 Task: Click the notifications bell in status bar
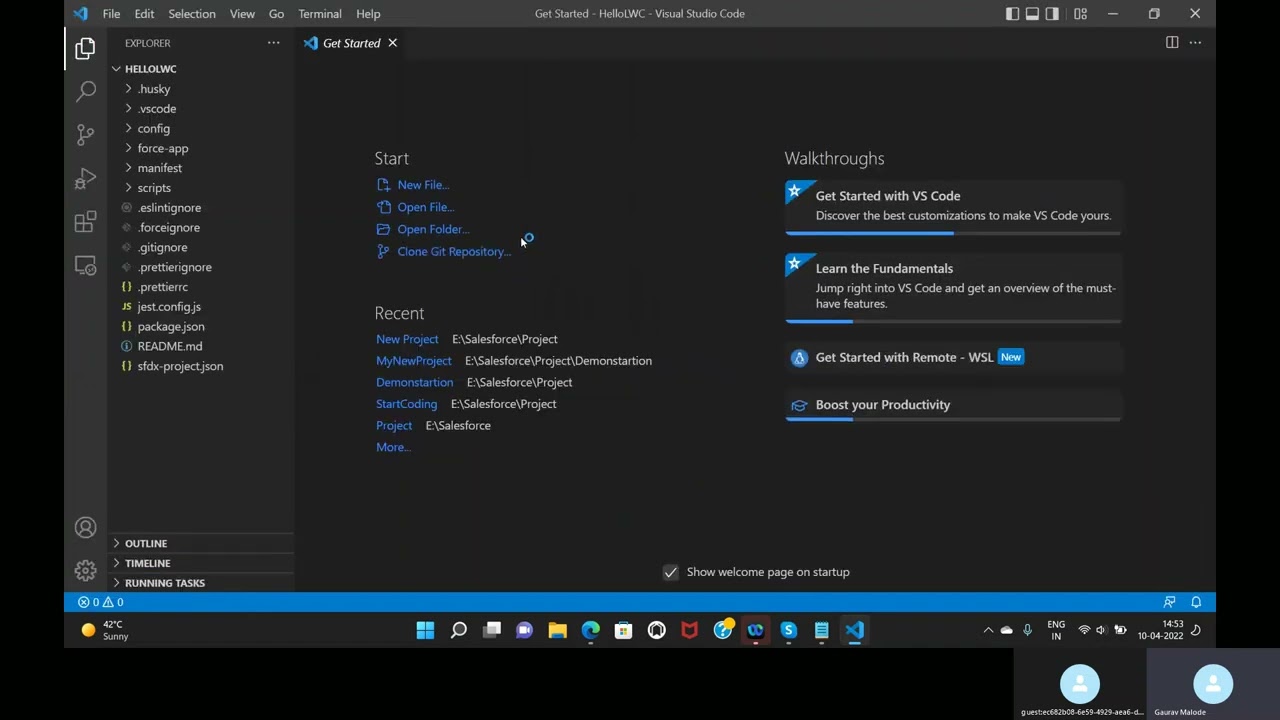click(x=1196, y=602)
